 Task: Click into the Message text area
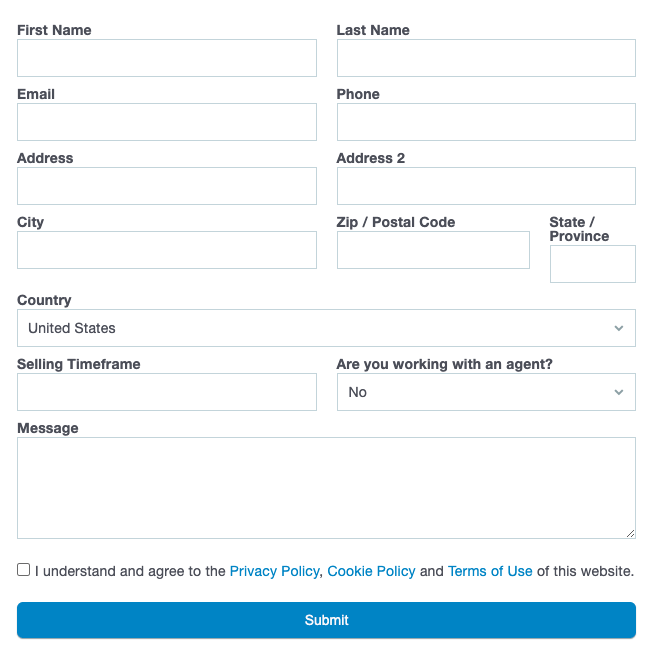pyautogui.click(x=326, y=488)
